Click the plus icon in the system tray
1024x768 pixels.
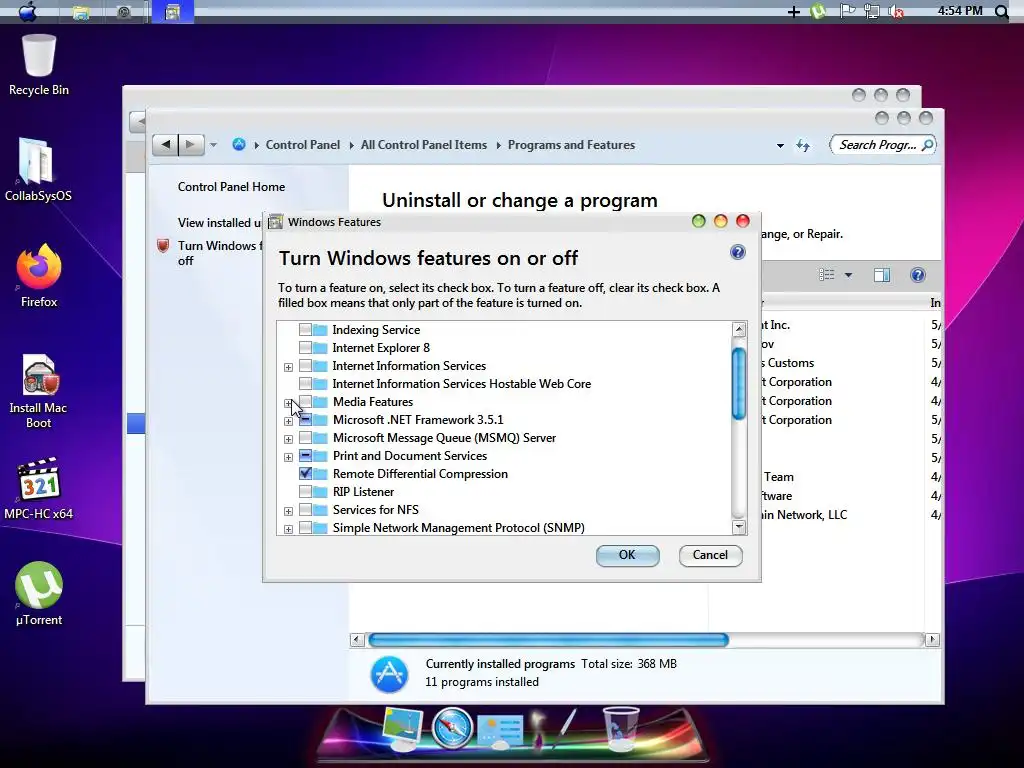point(793,12)
